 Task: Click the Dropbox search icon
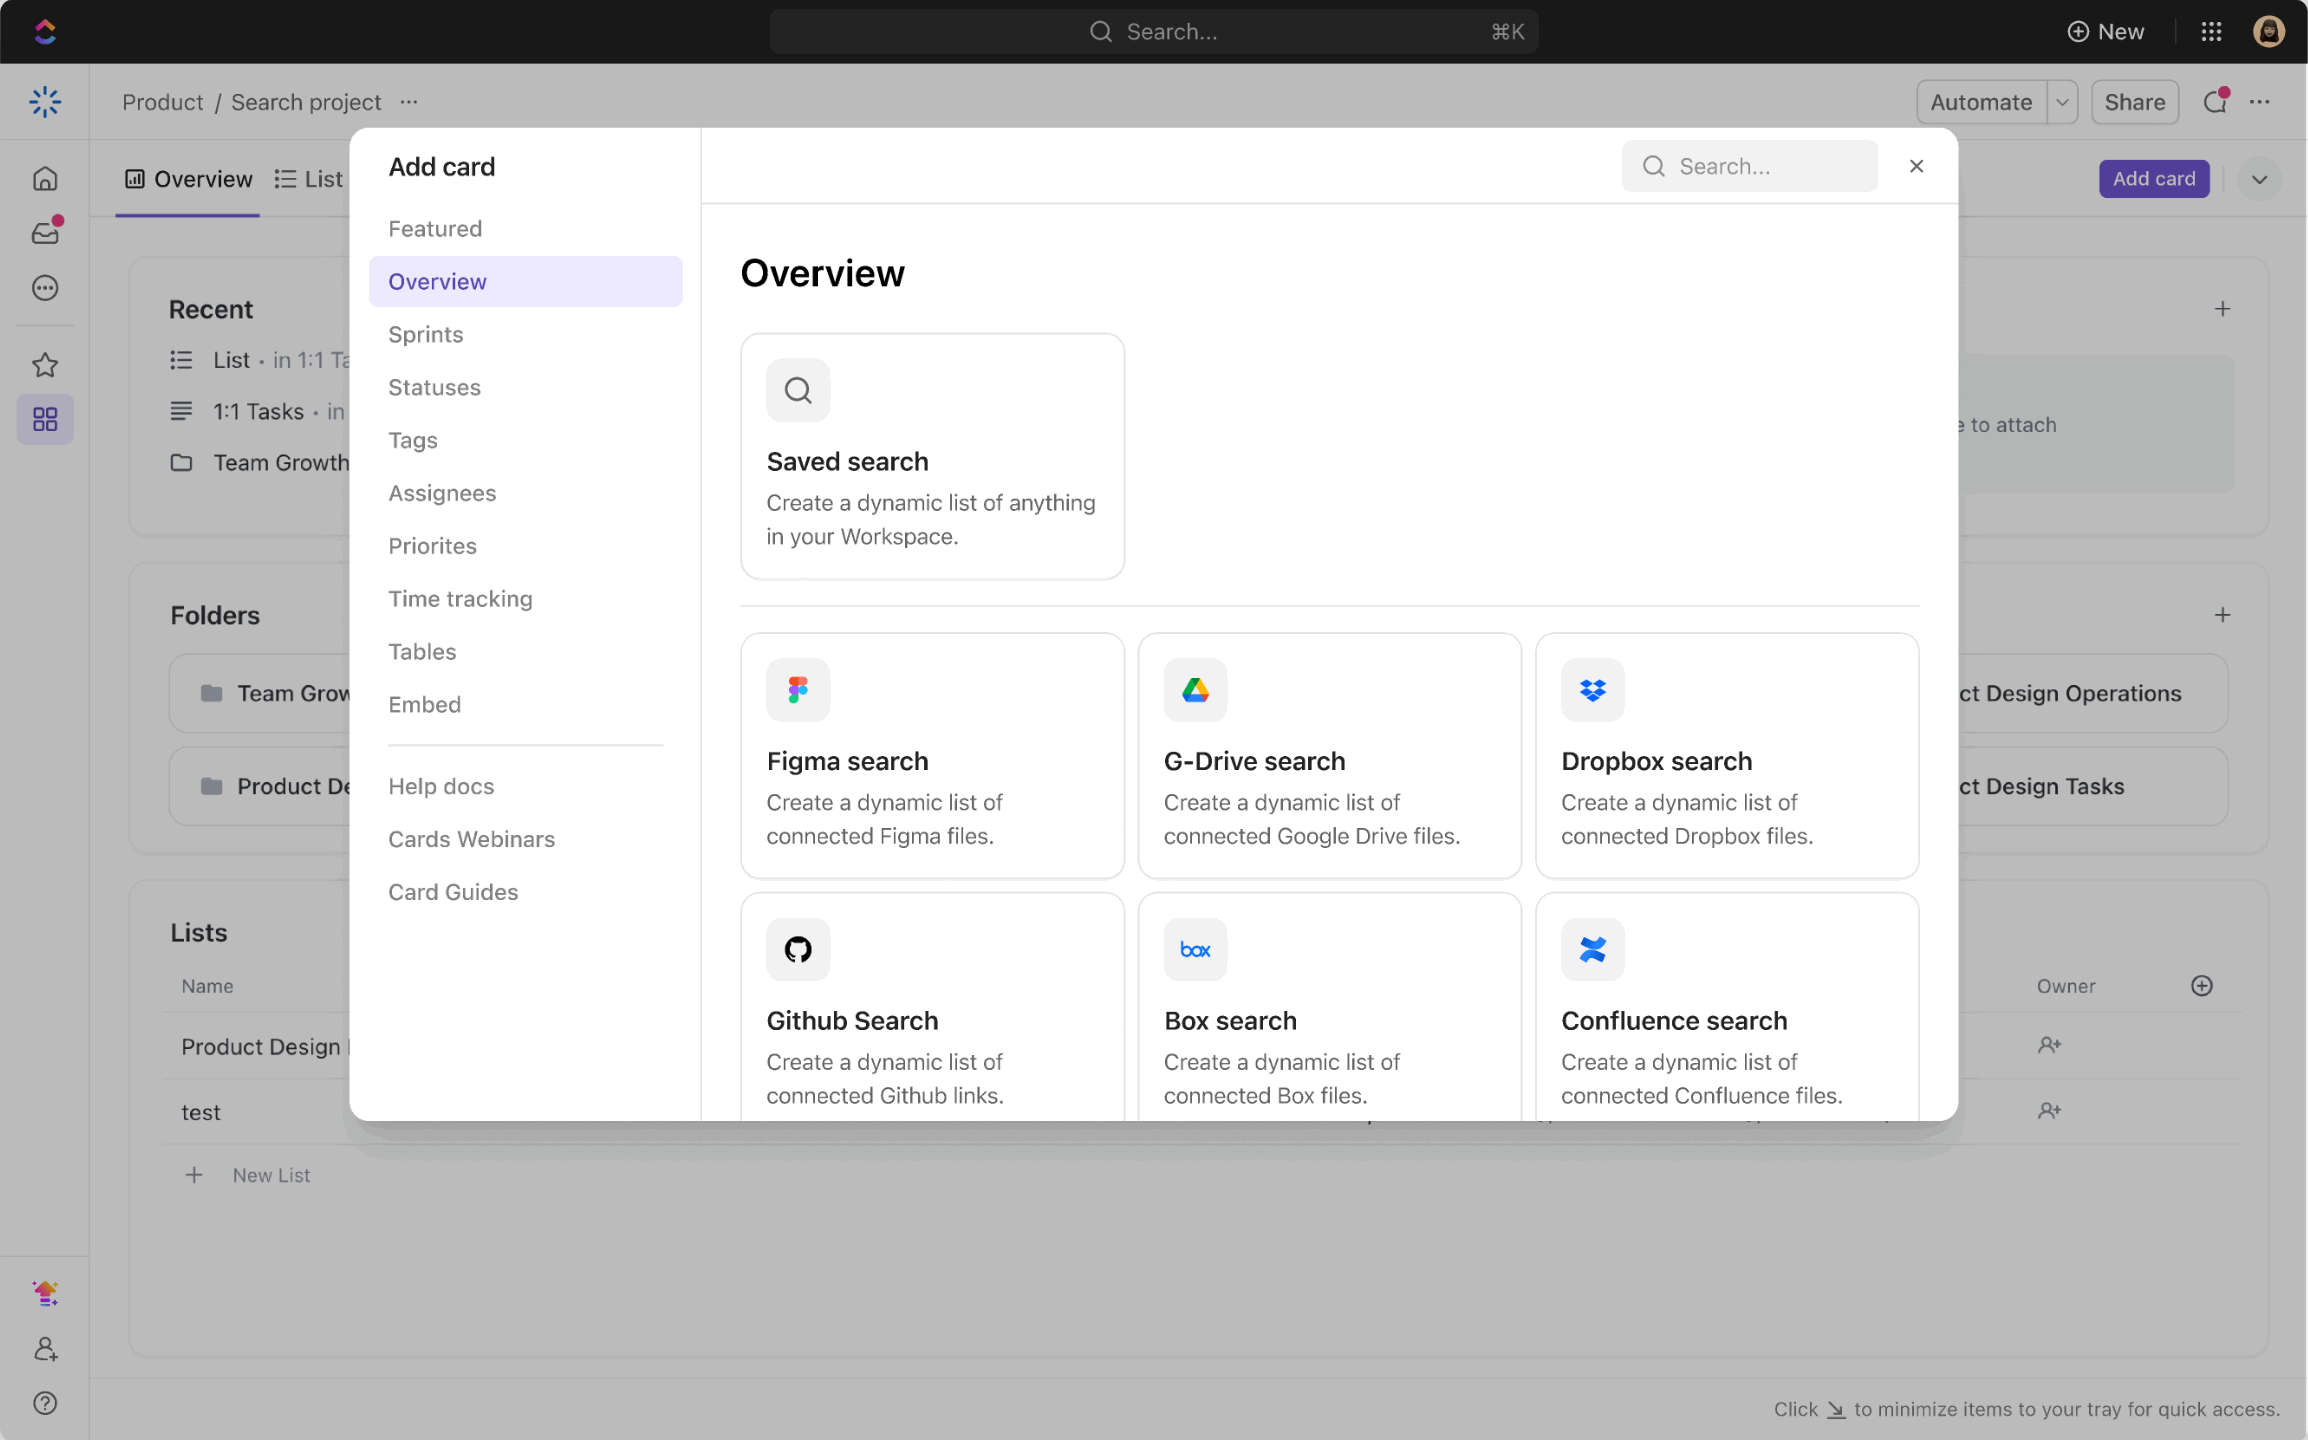click(x=1592, y=688)
